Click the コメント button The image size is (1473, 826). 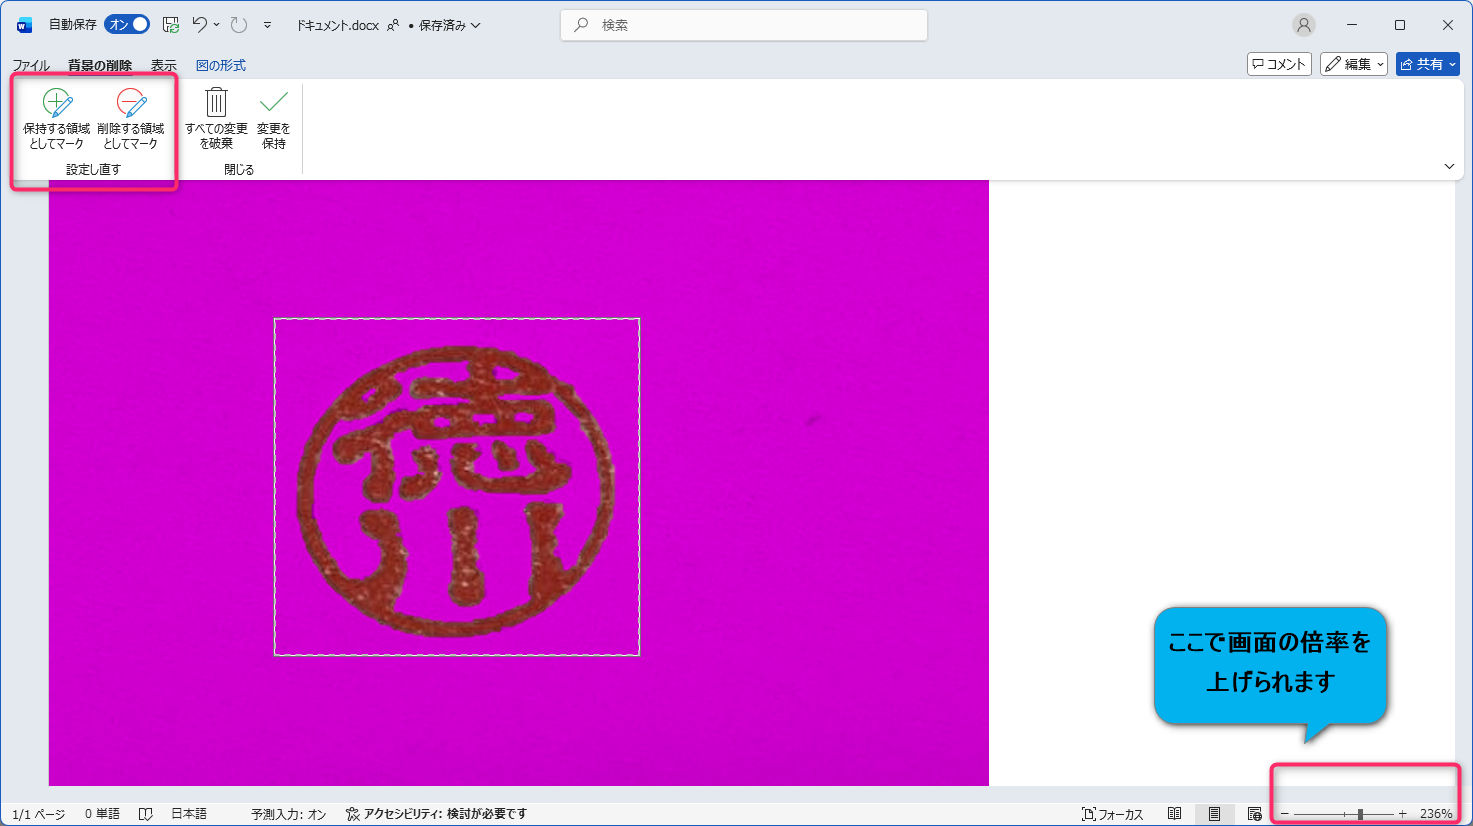pyautogui.click(x=1279, y=64)
